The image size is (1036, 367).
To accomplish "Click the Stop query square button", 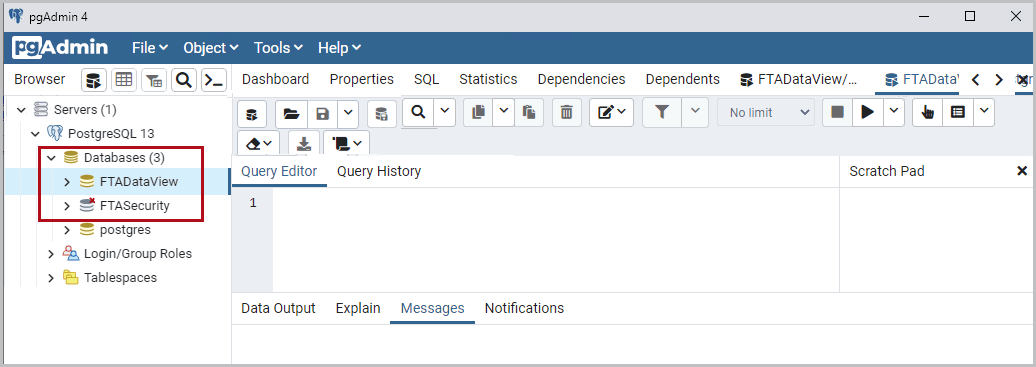I will pyautogui.click(x=837, y=112).
